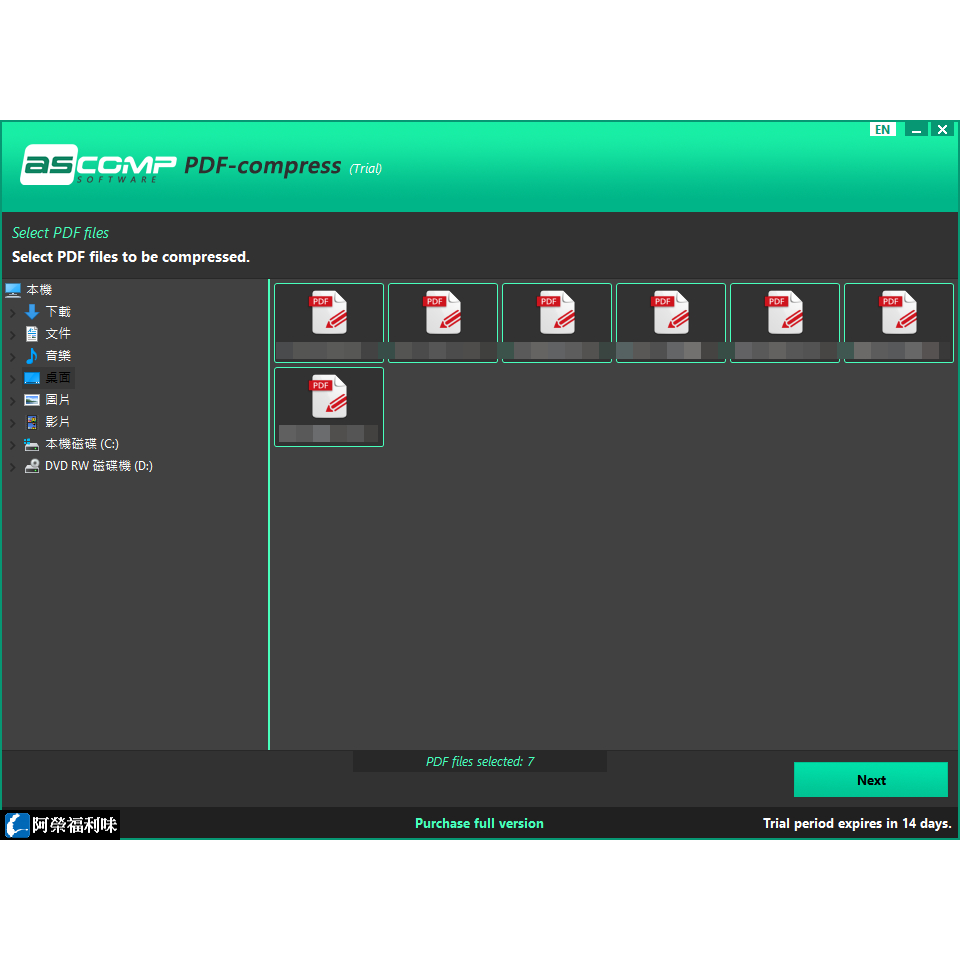The width and height of the screenshot is (960, 960).
Task: Select the first PDF file in the top row
Action: (x=329, y=323)
